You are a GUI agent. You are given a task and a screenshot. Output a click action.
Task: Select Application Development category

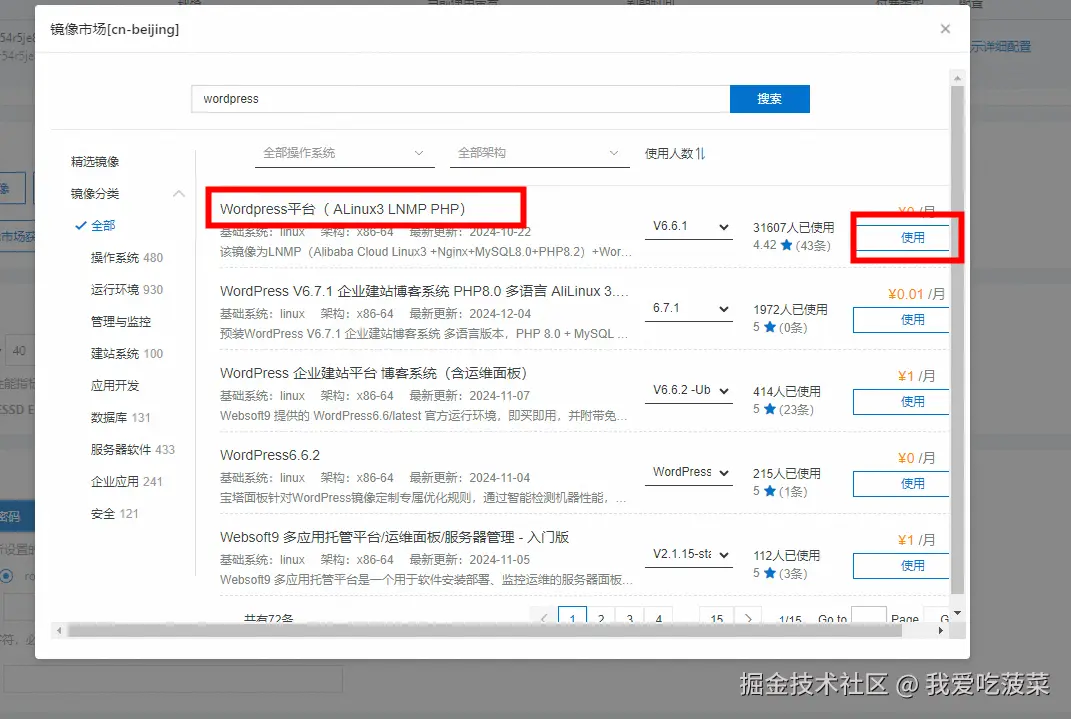(x=115, y=386)
